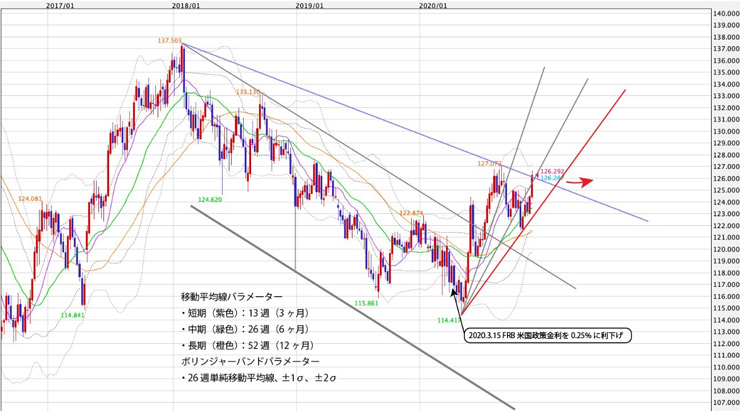The width and height of the screenshot is (740, 411).
Task: Click the 114.000 price axis label
Action: pos(727,320)
